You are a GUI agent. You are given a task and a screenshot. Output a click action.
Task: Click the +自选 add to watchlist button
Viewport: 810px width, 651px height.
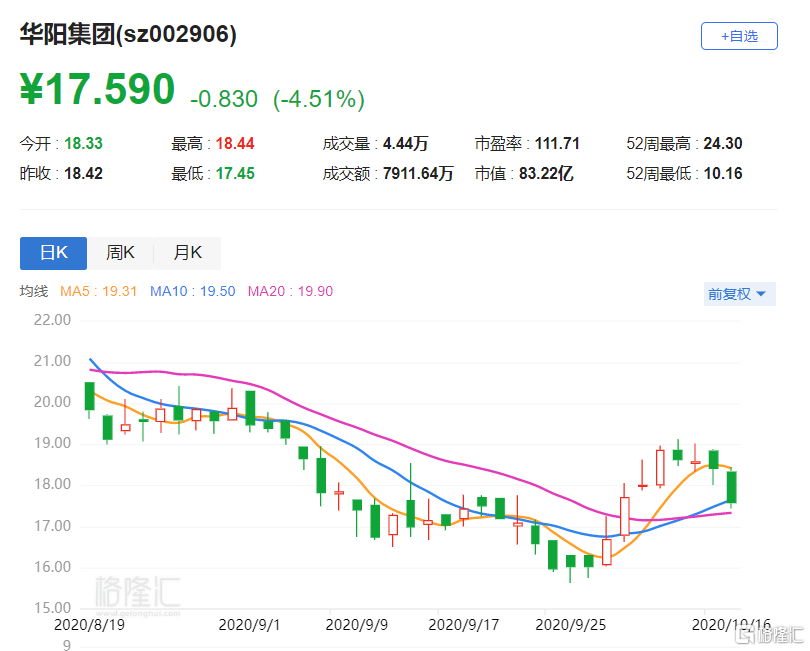click(739, 36)
